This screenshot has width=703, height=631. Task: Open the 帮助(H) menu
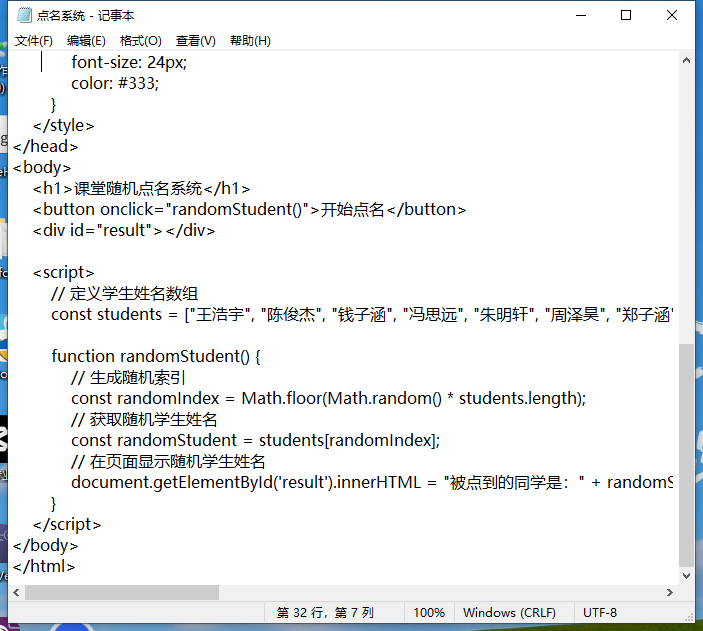pos(250,41)
